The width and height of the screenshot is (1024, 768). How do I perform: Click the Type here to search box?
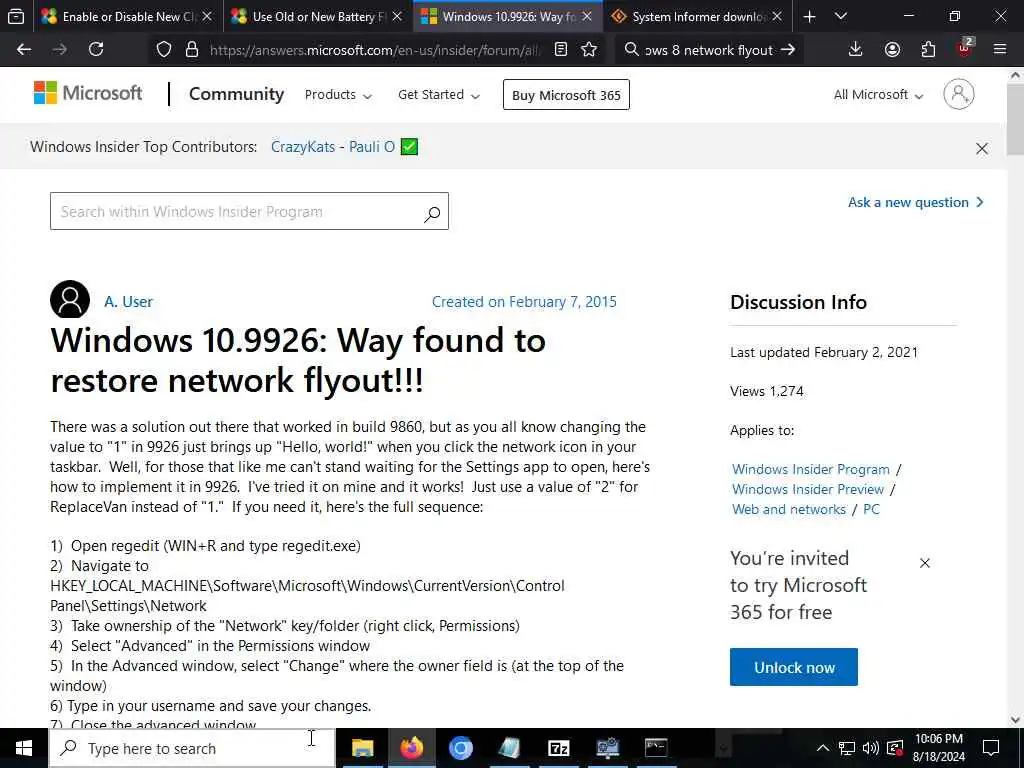[x=192, y=748]
